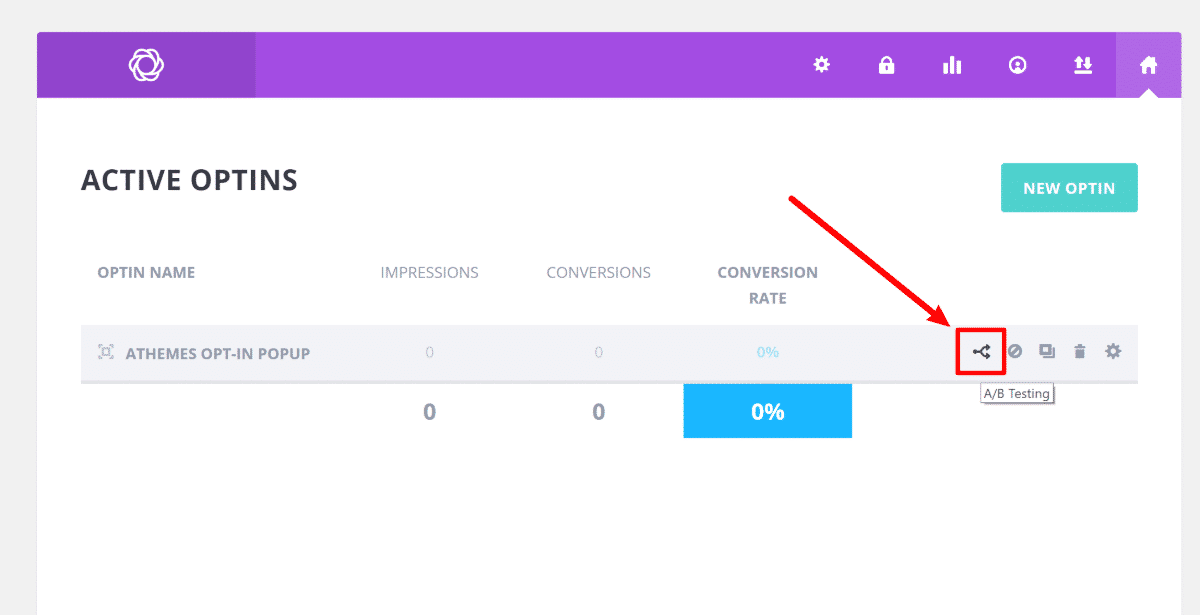Click the import/export arrows icon
The image size is (1200, 615).
coord(1082,65)
